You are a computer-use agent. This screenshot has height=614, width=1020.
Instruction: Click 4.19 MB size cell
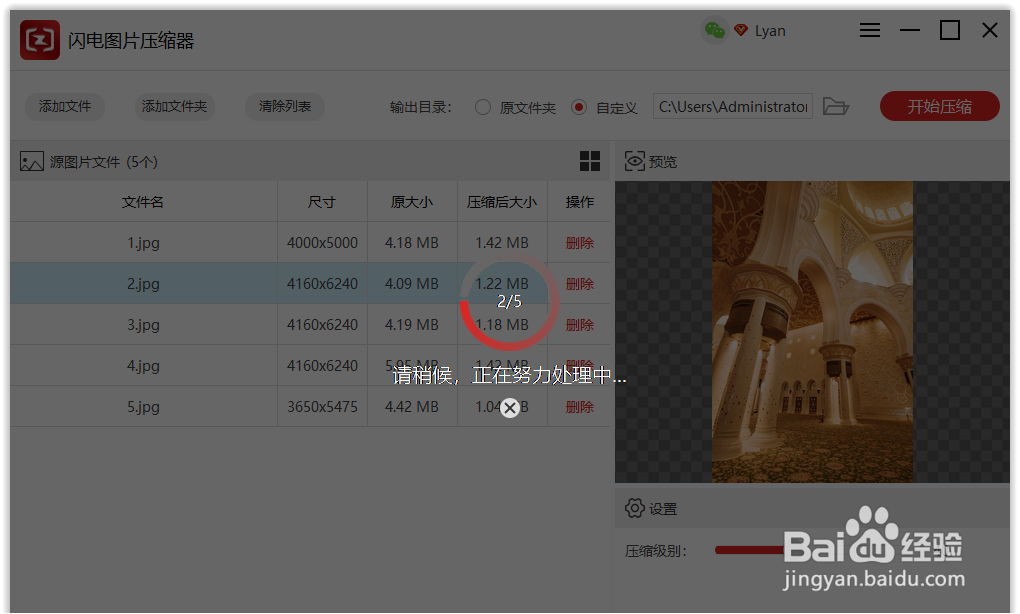[412, 325]
